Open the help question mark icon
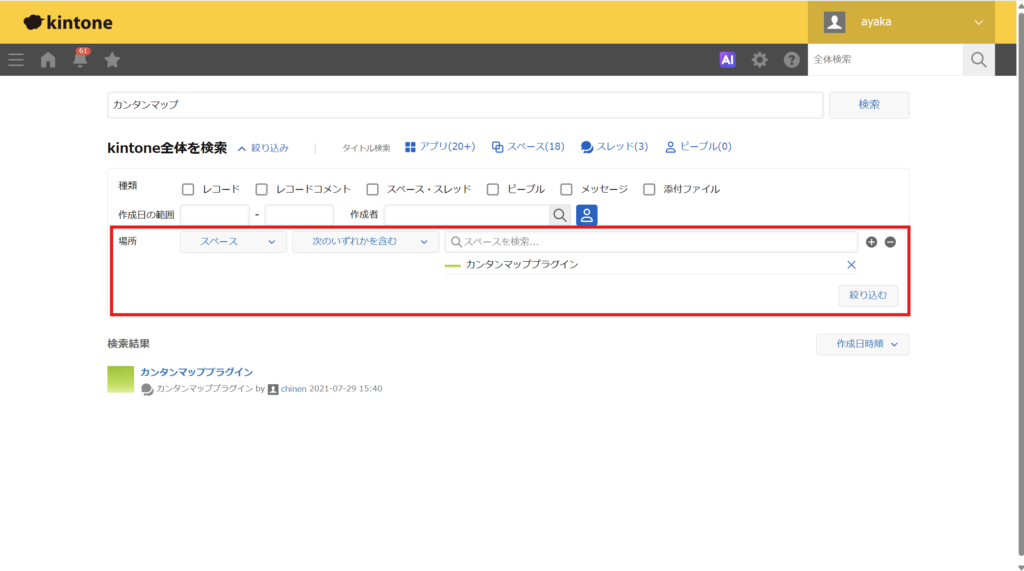The width and height of the screenshot is (1024, 571). pyautogui.click(x=792, y=60)
